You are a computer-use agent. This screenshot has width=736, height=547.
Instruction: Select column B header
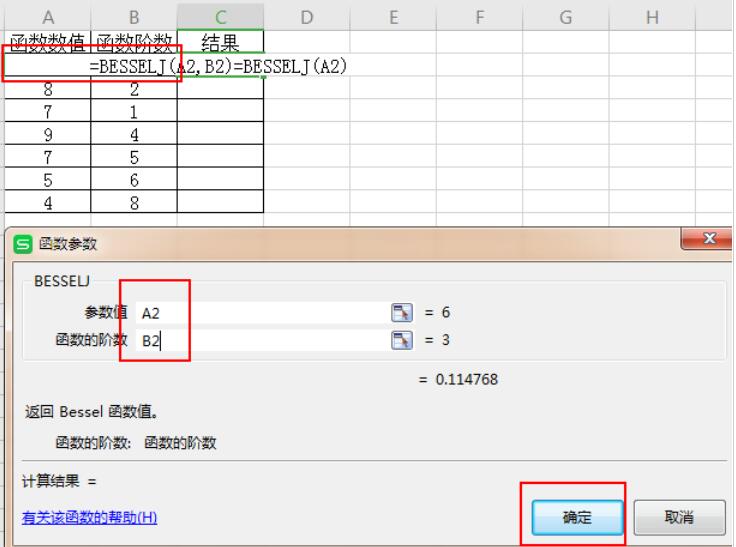pos(134,17)
